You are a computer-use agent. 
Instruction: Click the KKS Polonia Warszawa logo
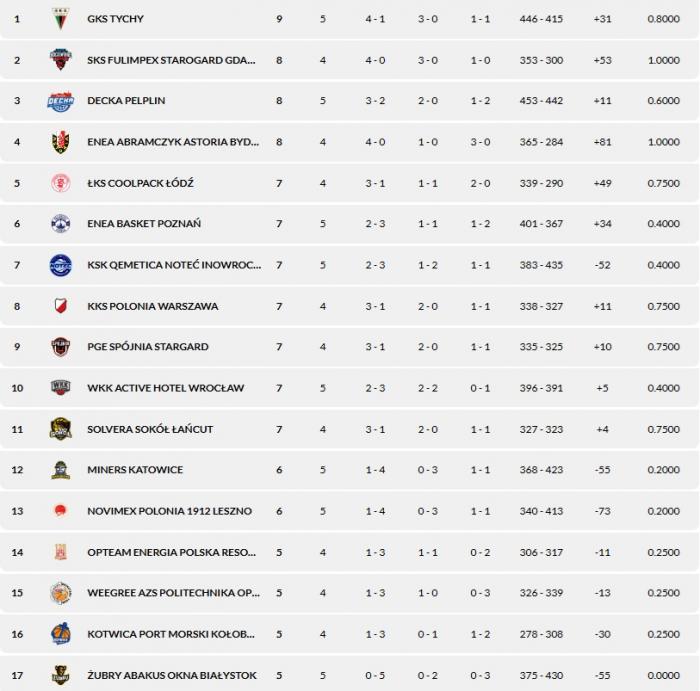tap(61, 306)
